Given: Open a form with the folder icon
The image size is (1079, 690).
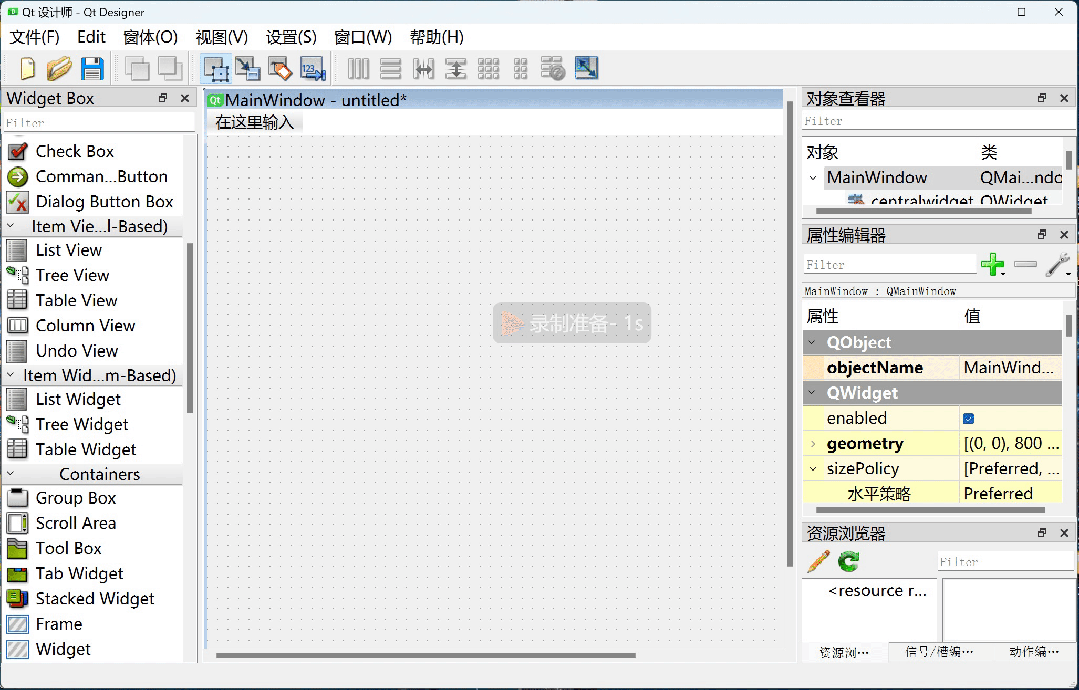Looking at the screenshot, I should click(x=59, y=69).
